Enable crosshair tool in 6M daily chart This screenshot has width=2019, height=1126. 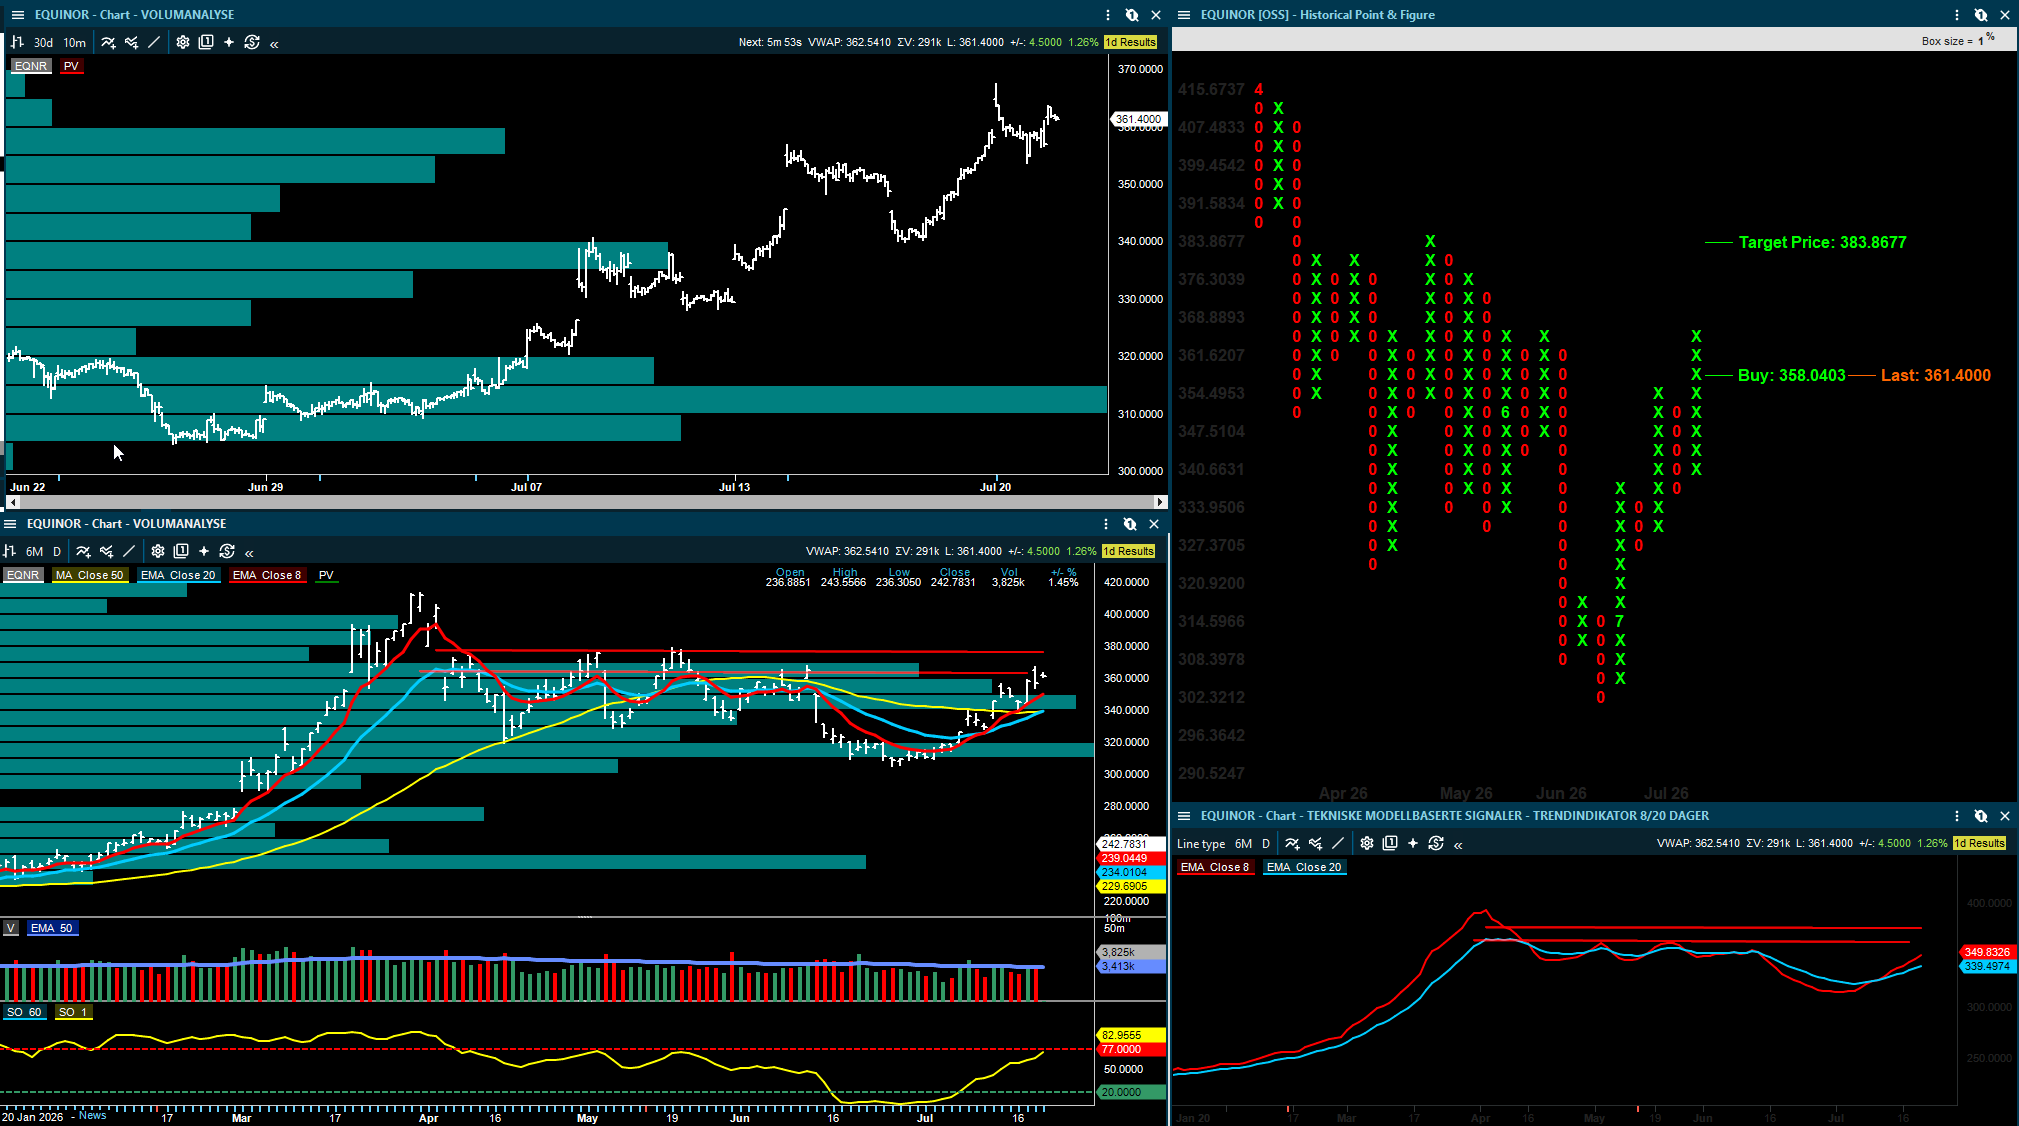point(204,551)
